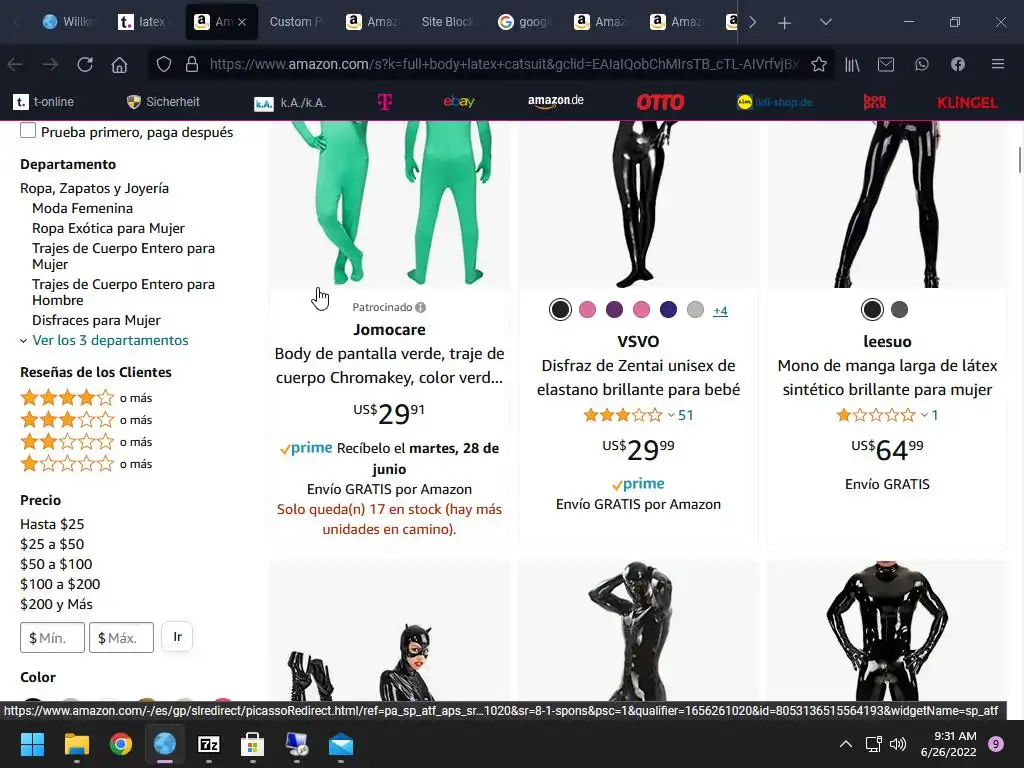Open WhatsApp toolbar icon

point(921,64)
